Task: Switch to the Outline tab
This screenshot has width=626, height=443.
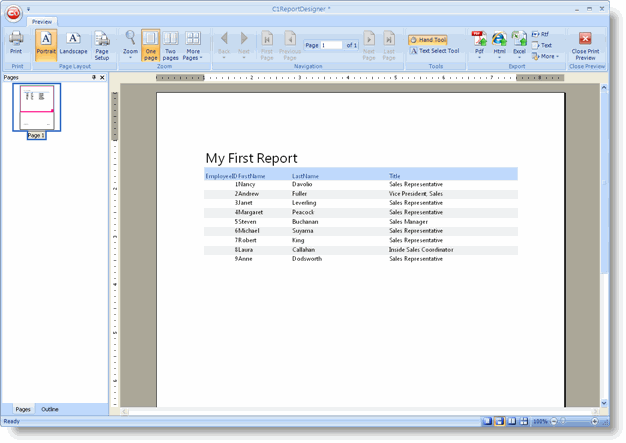Action: [50, 410]
